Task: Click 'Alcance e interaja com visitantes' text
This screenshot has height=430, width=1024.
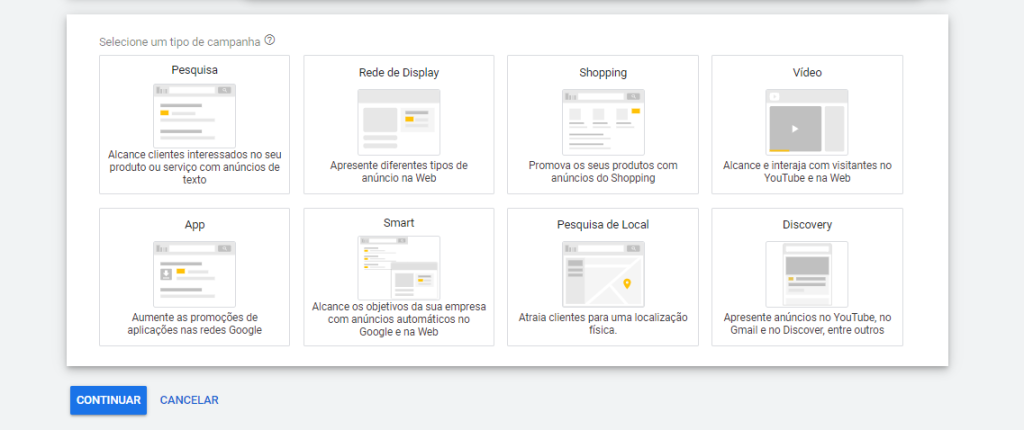Action: [x=807, y=171]
